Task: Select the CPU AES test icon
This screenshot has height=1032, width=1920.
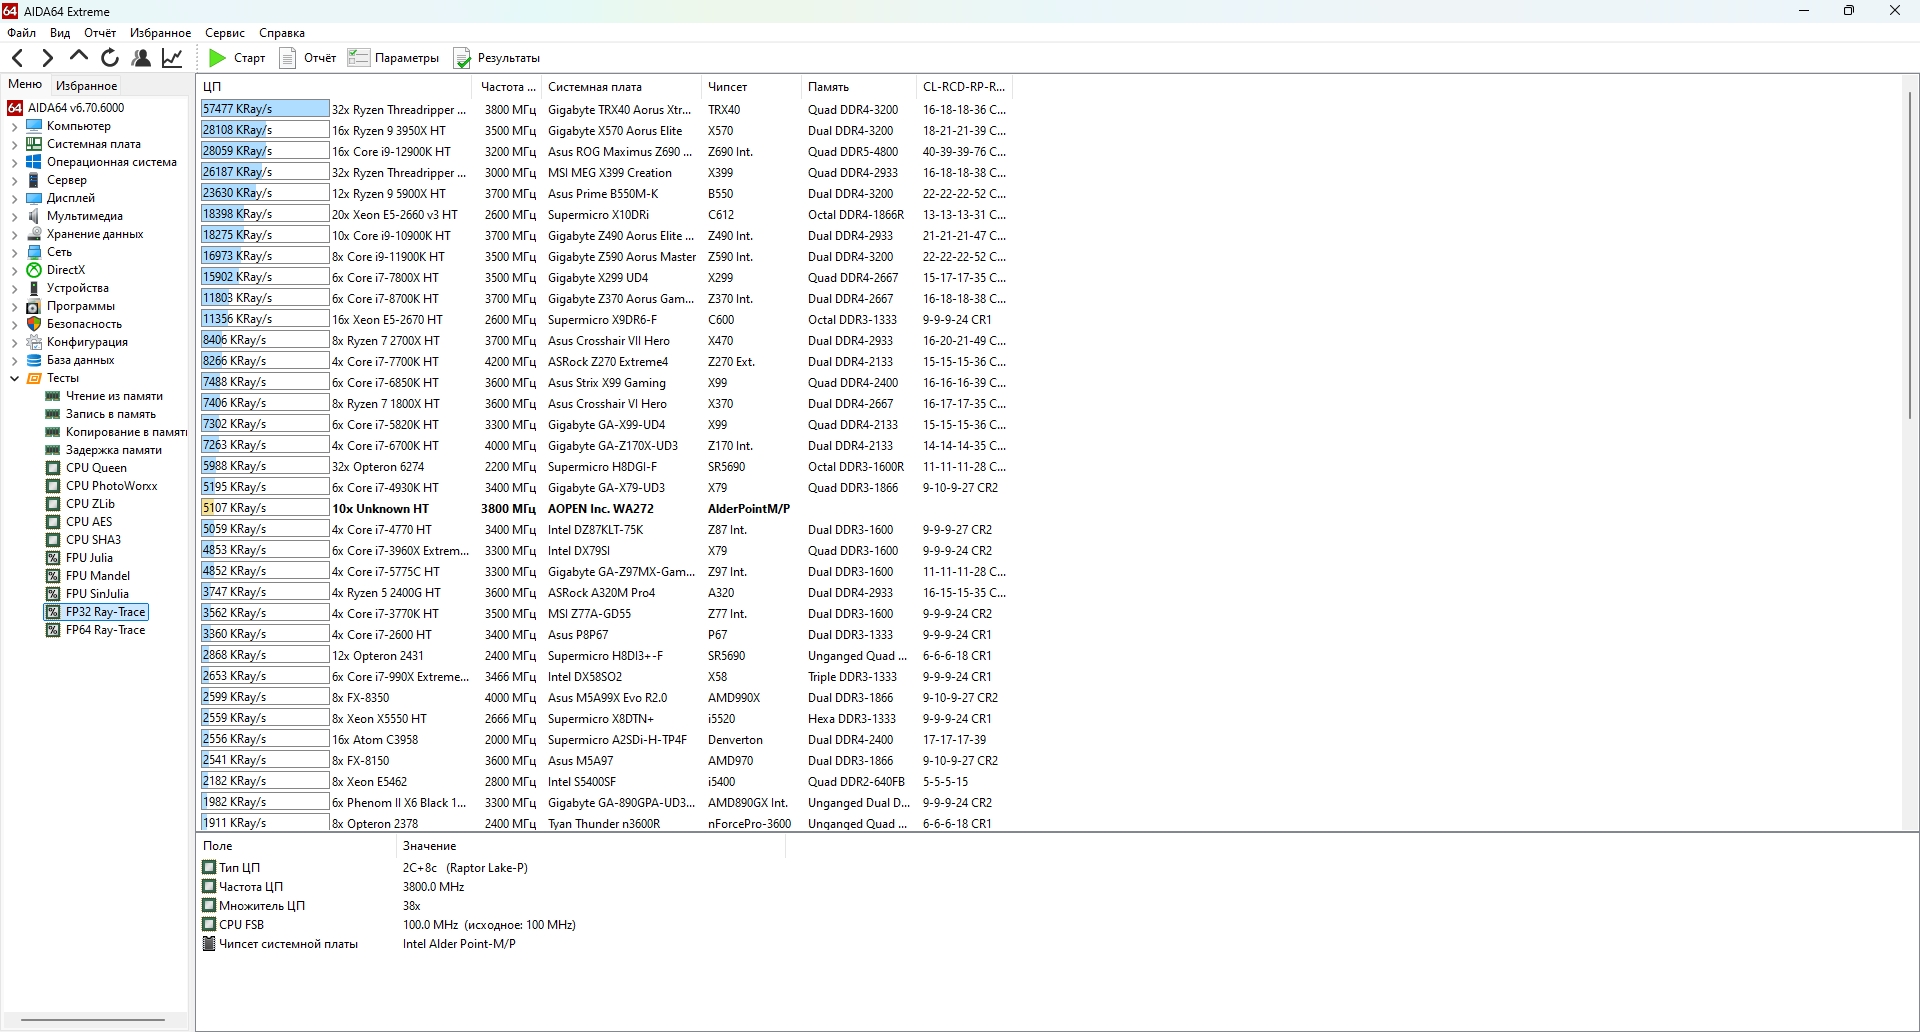Action: (53, 522)
